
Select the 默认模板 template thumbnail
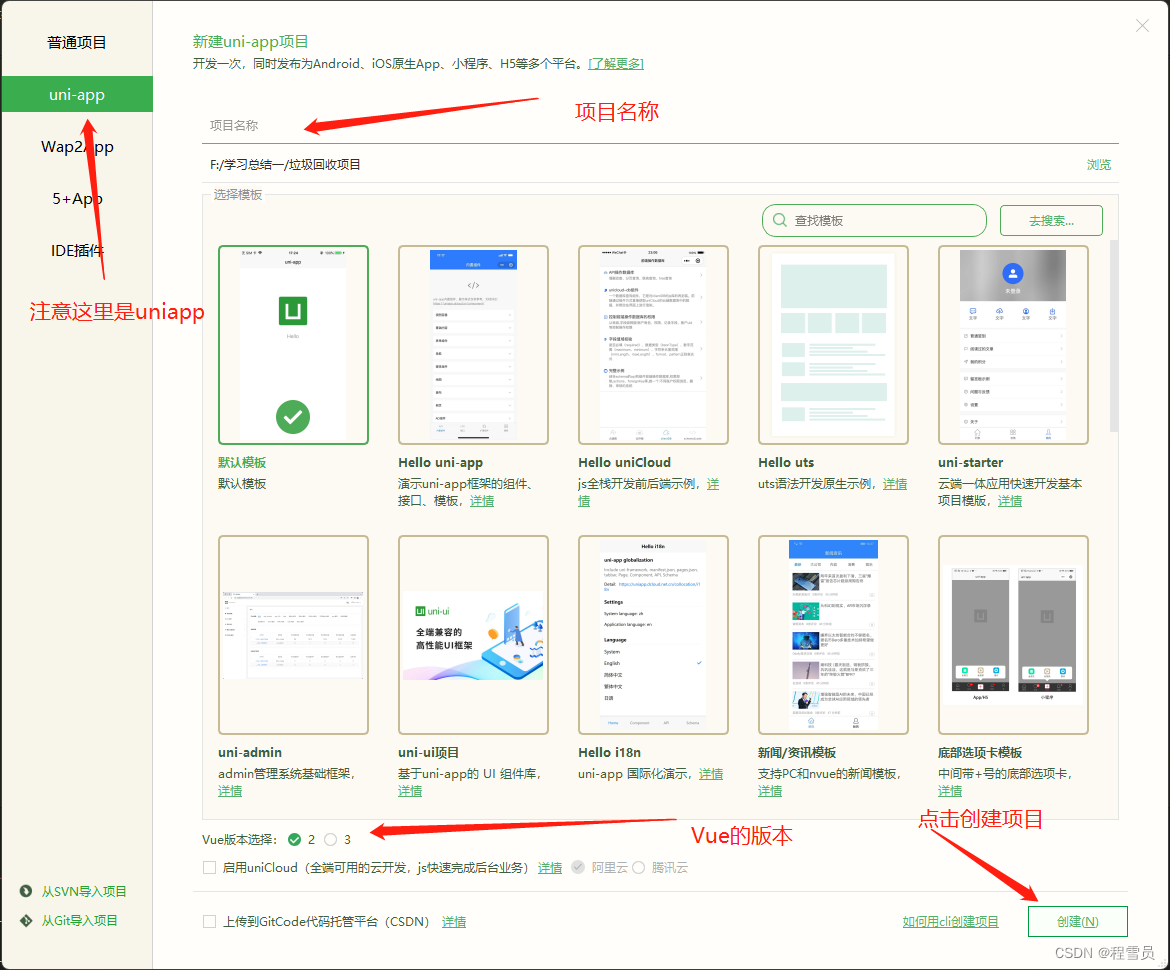293,345
